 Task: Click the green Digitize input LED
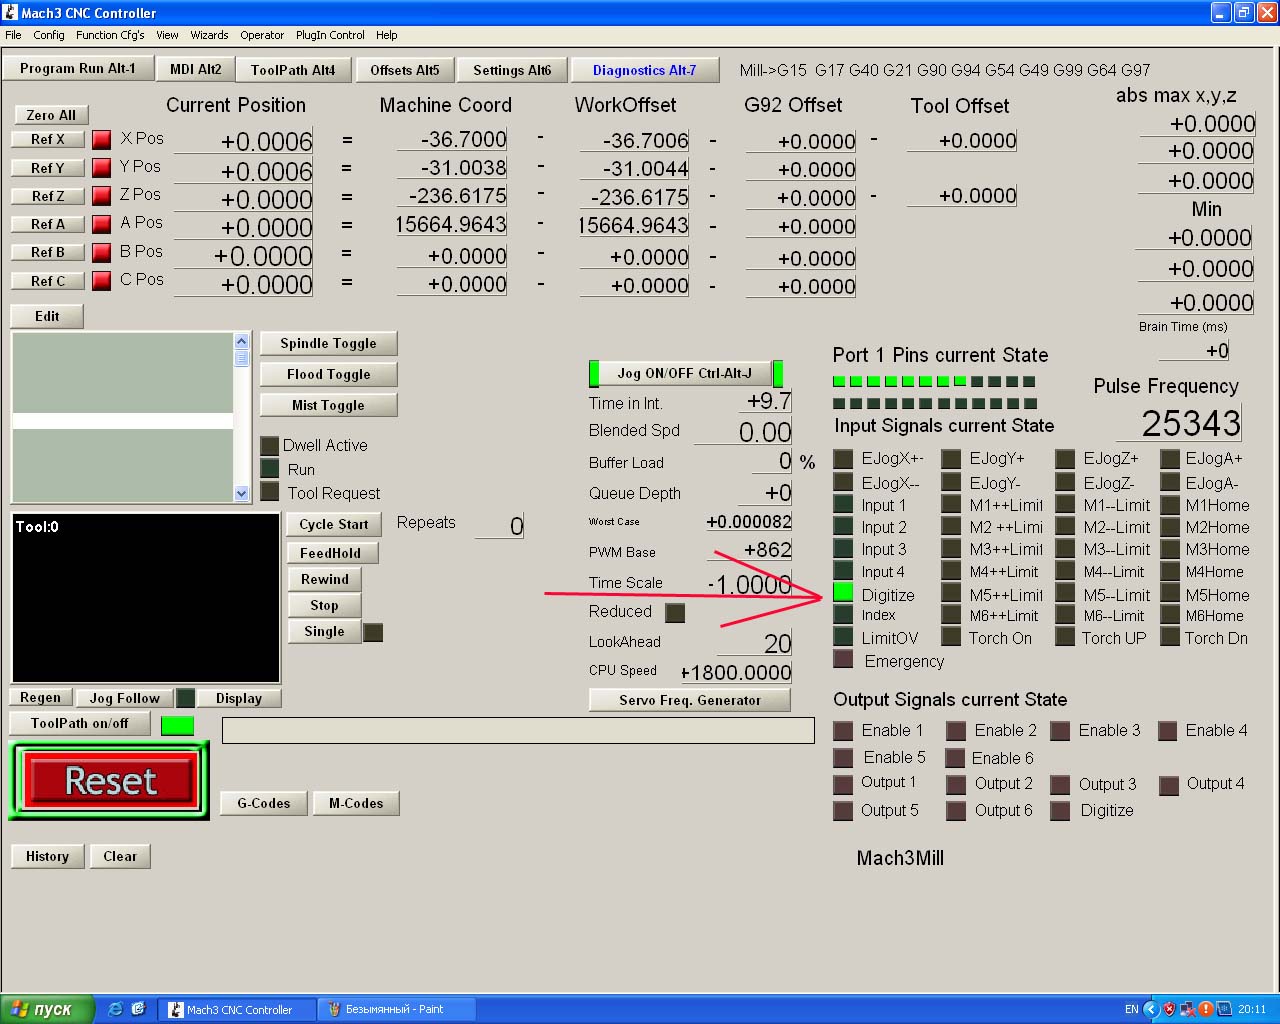843,594
